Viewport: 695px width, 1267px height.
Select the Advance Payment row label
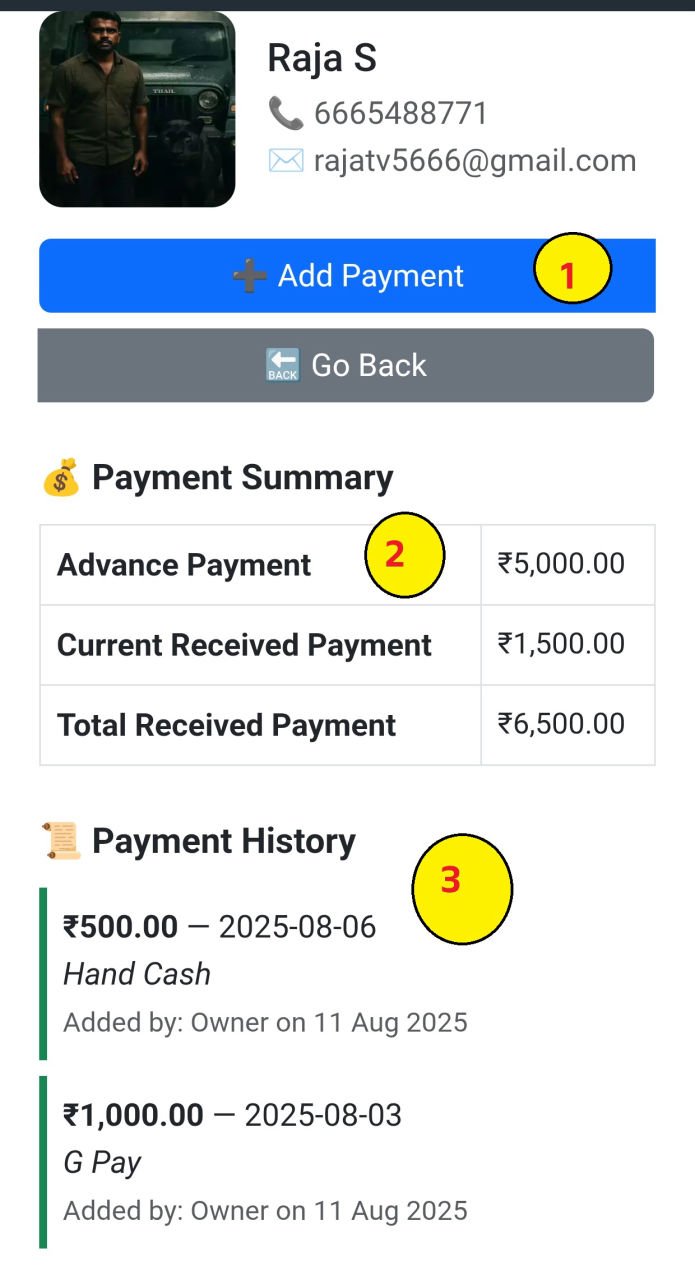tap(184, 565)
